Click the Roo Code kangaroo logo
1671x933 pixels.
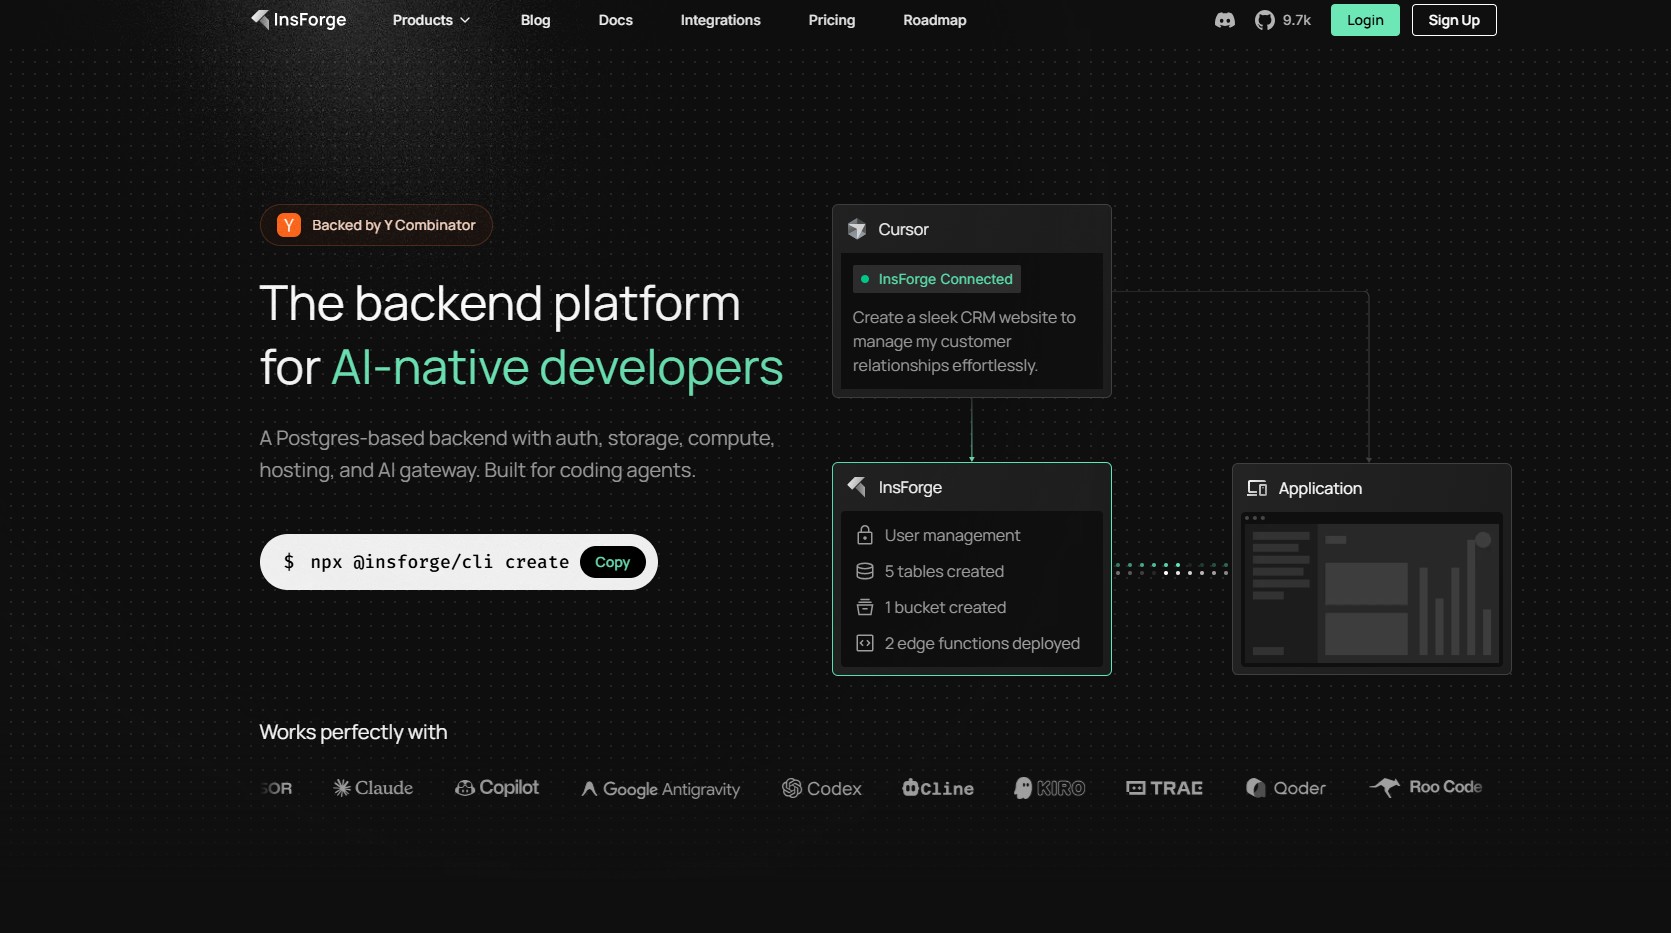pyautogui.click(x=1426, y=787)
